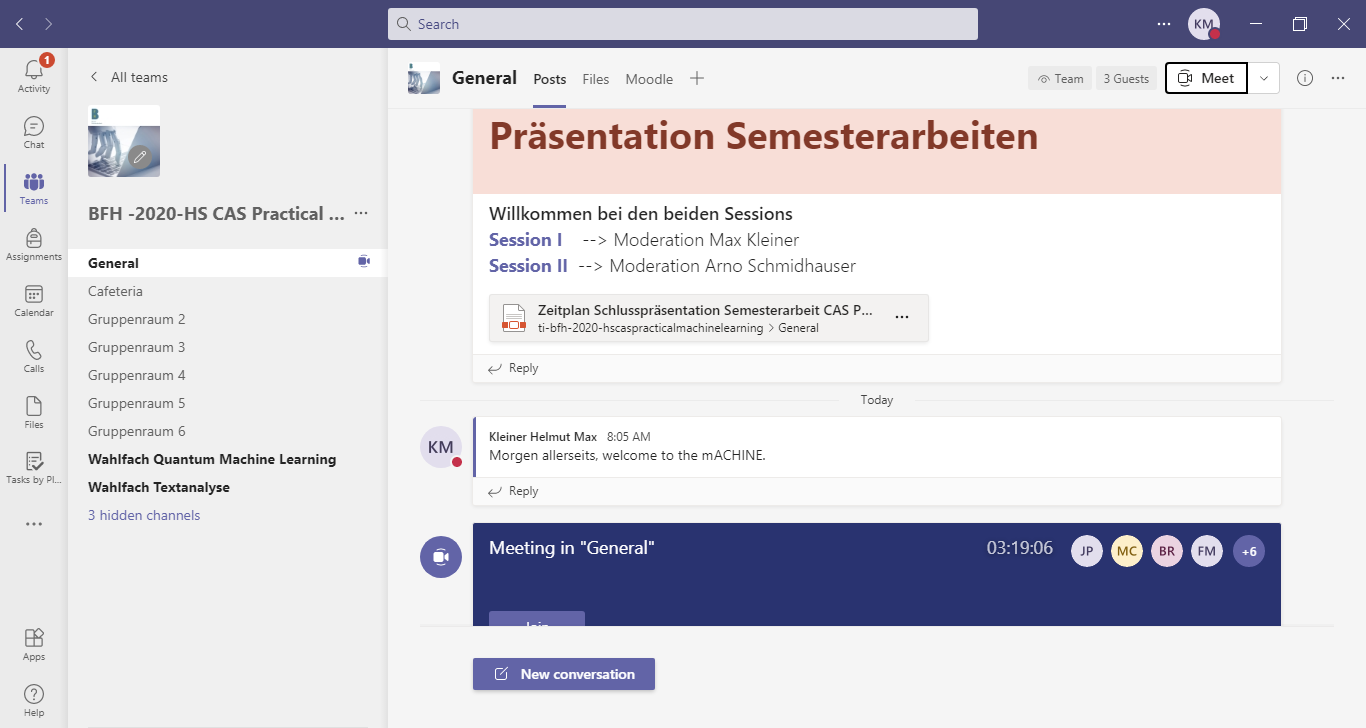The height and width of the screenshot is (728, 1366).
Task: Edit the team picture thumbnail
Action: (141, 157)
